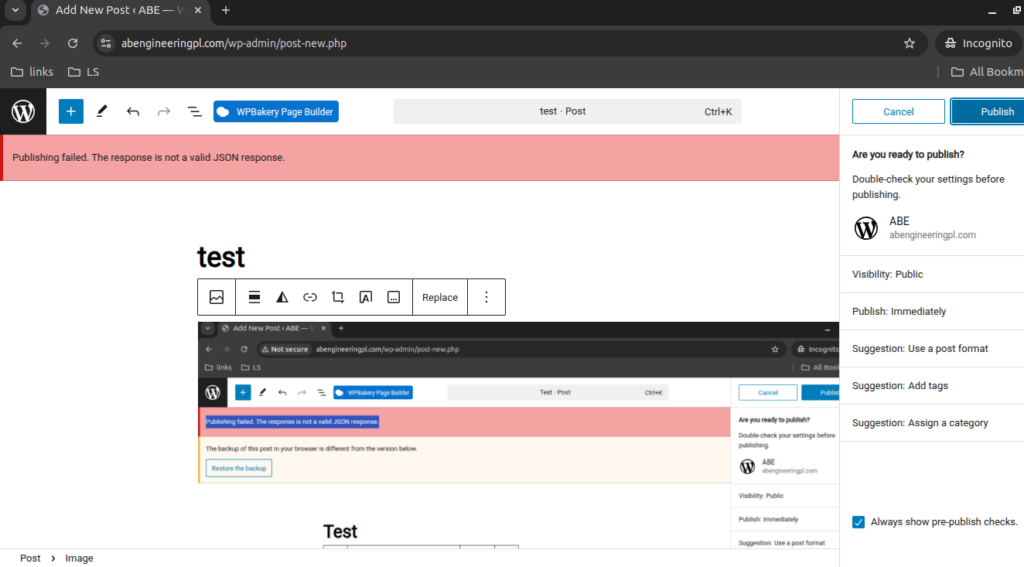Viewport: 1024px width, 567px height.
Task: Add text over image icon
Action: pos(366,297)
